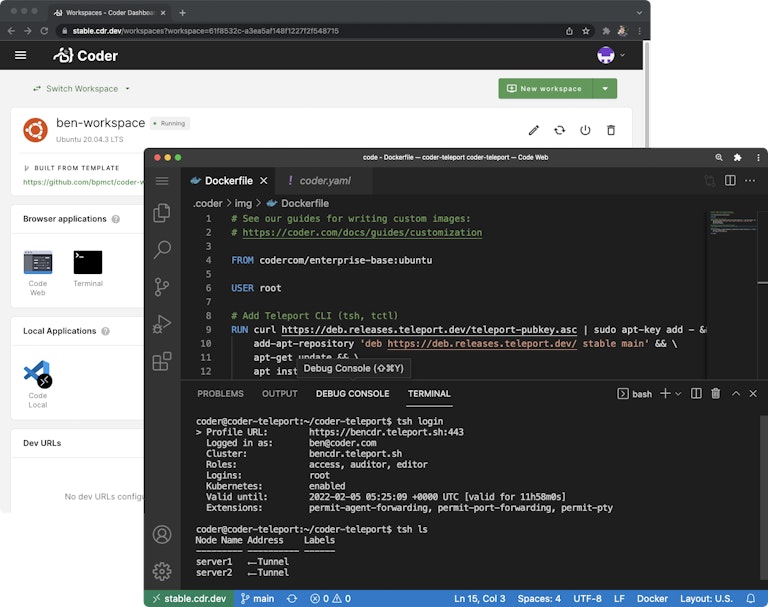Click the pencil edit workspace icon

point(533,130)
